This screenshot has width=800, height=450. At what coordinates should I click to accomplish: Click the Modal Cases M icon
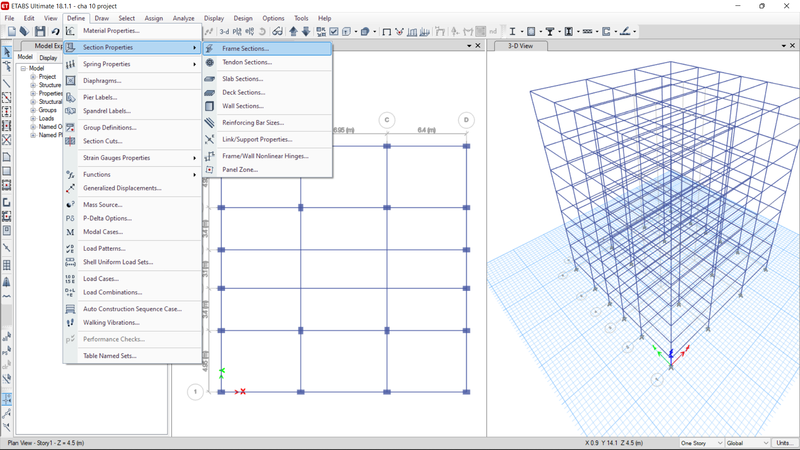click(70, 232)
